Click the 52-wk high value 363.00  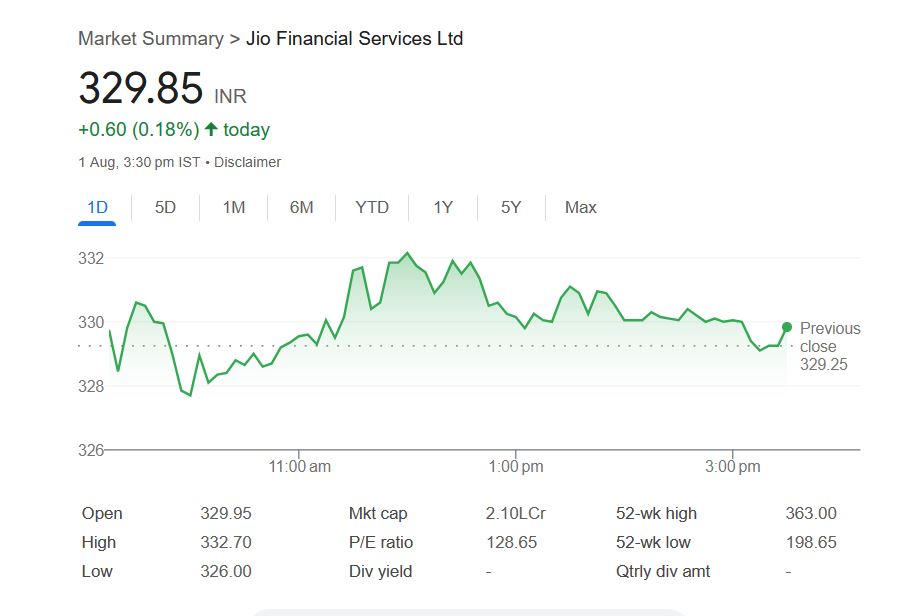click(x=810, y=513)
